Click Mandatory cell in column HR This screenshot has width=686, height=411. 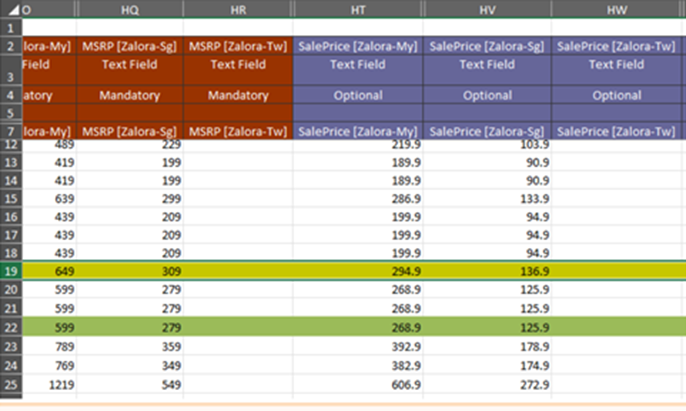[x=238, y=95]
